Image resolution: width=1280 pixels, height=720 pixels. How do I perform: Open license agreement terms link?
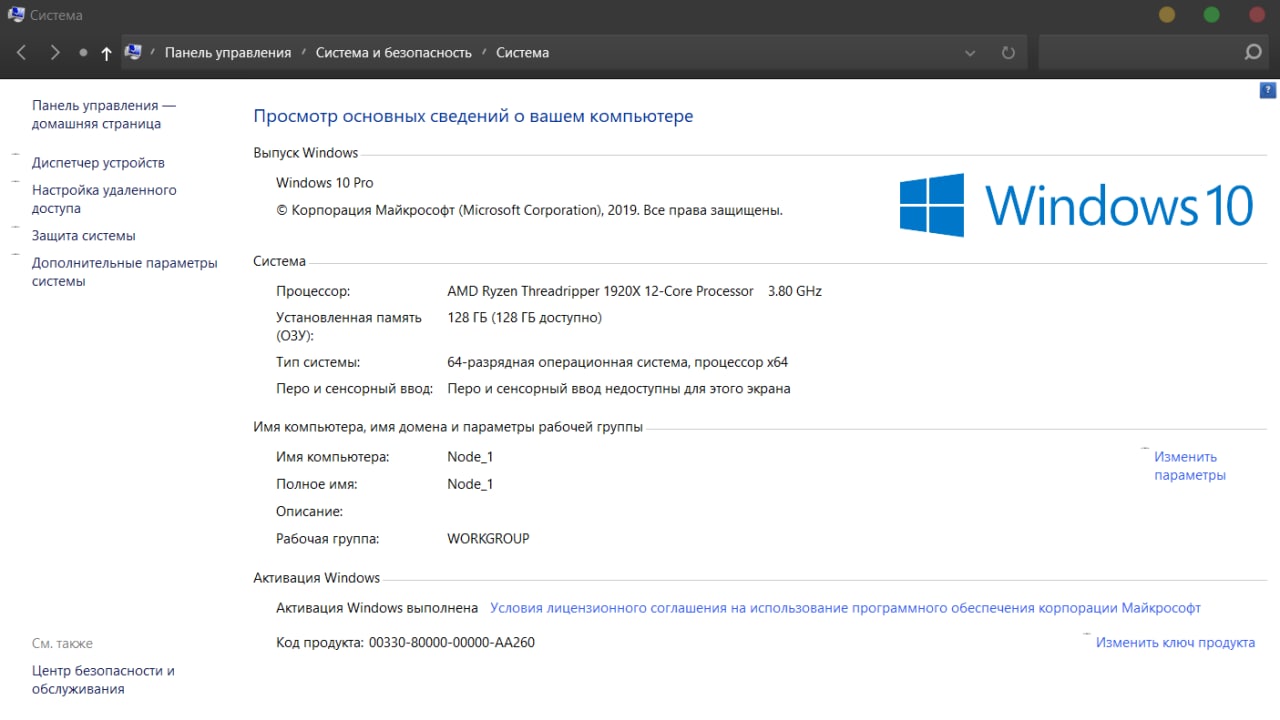click(x=845, y=608)
